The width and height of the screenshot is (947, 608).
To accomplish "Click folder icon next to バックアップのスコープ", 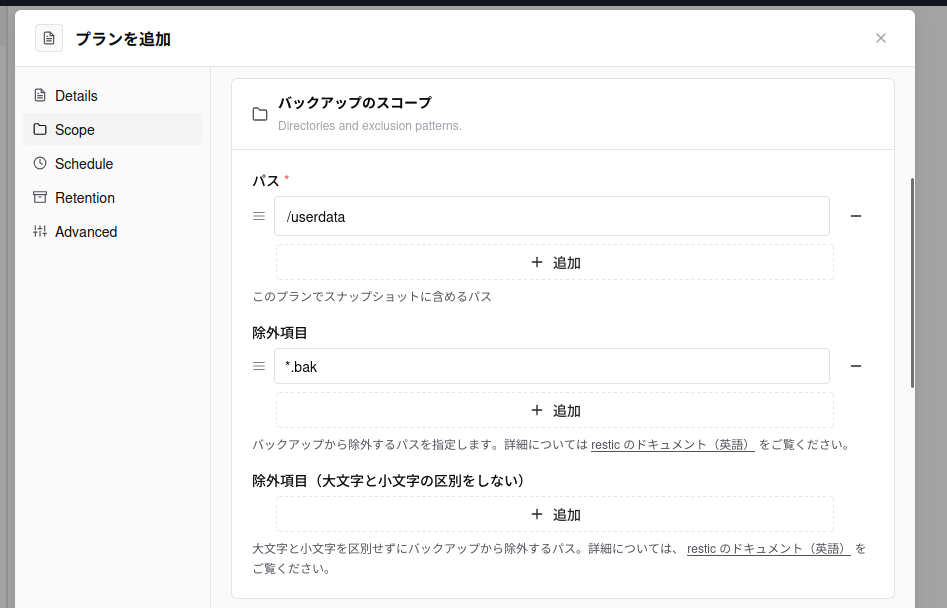I will (260, 114).
